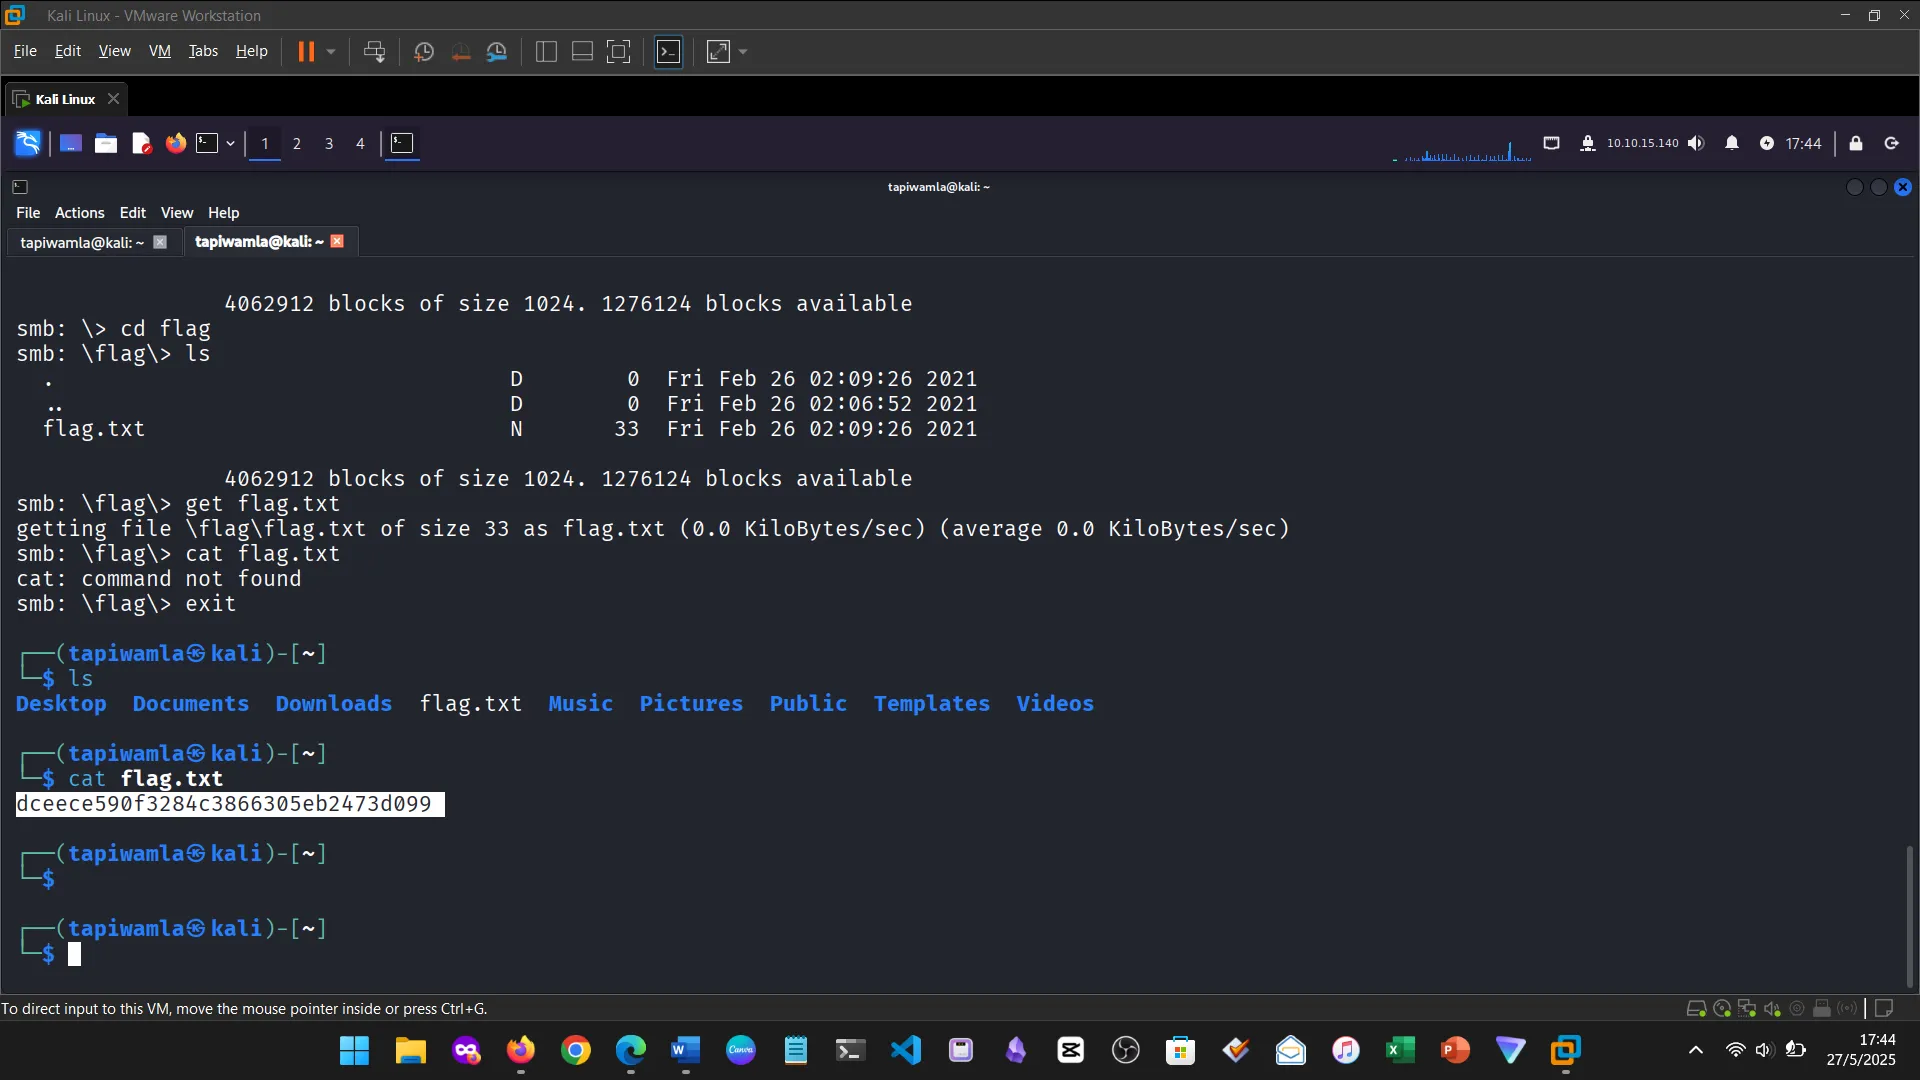Click the volume speaker icon to adjust sound
Image resolution: width=1920 pixels, height=1080 pixels.
[1697, 143]
